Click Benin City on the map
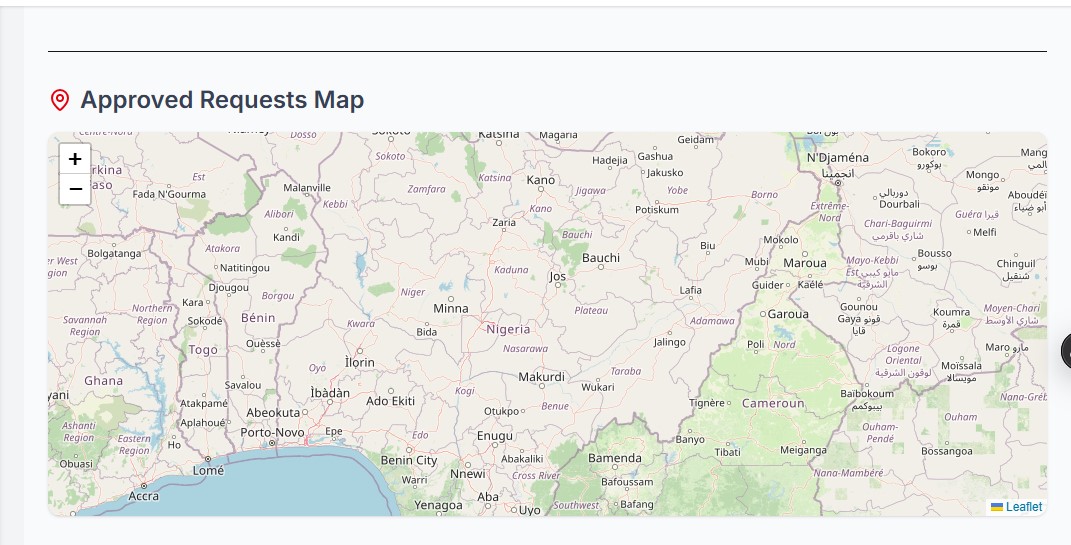This screenshot has height=545, width=1071. click(x=409, y=460)
